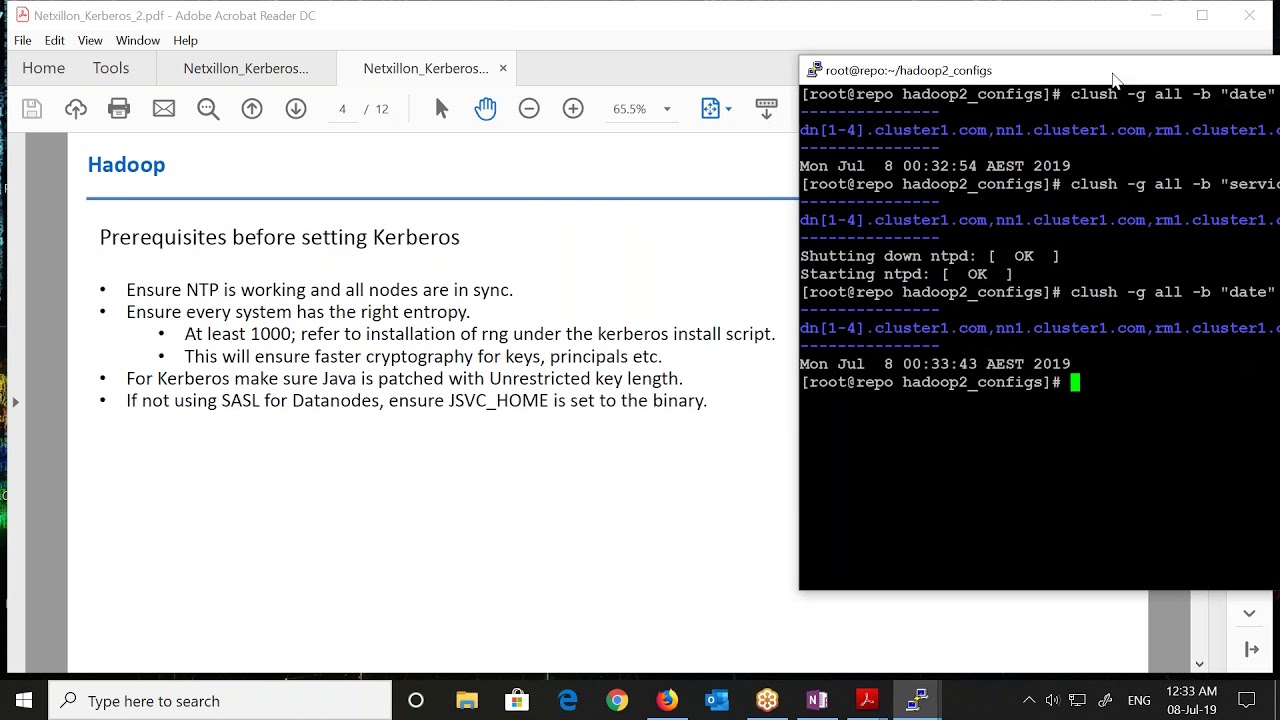This screenshot has width=1280, height=720.
Task: Click the current page number field
Action: tap(342, 109)
